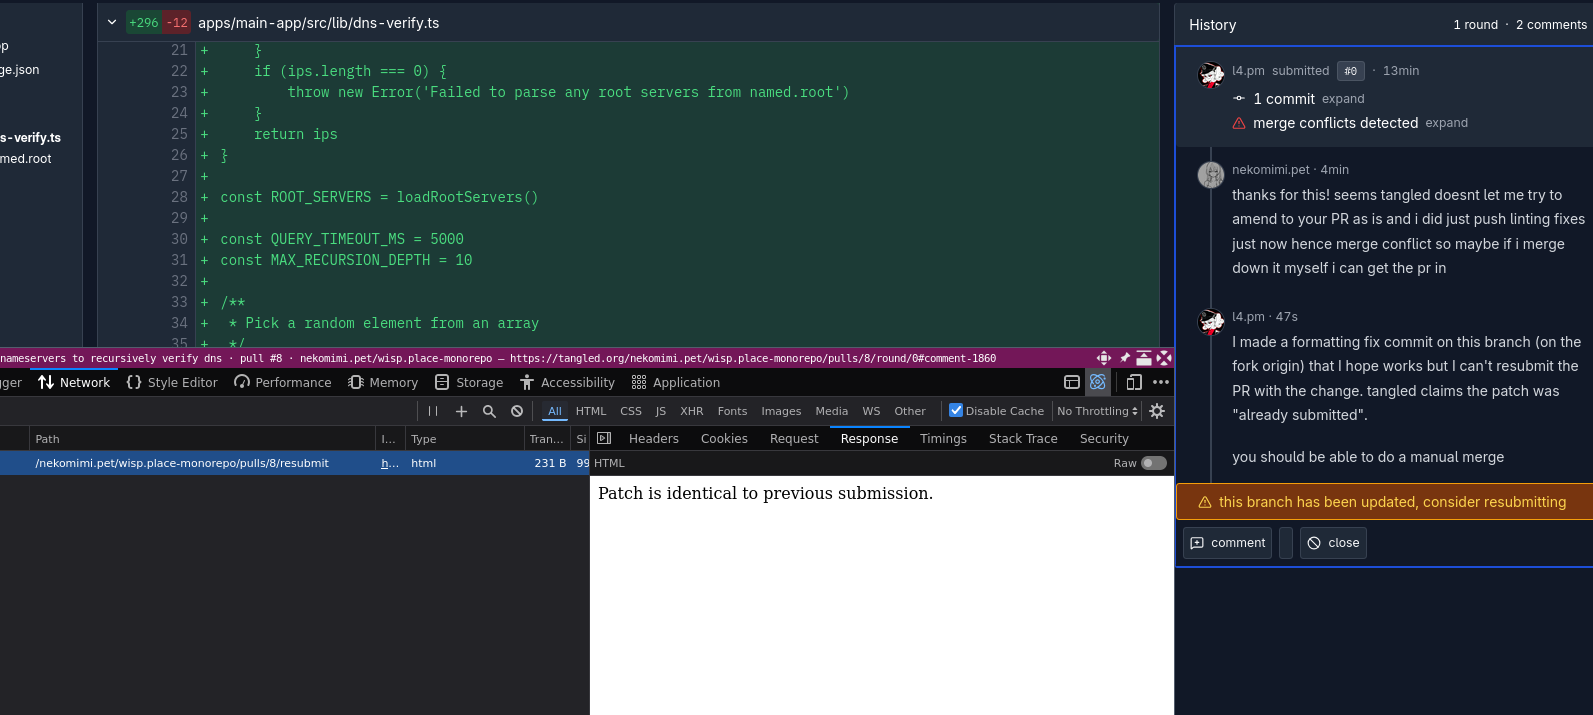
Task: Expand merge conflicts detected details
Action: point(1446,123)
